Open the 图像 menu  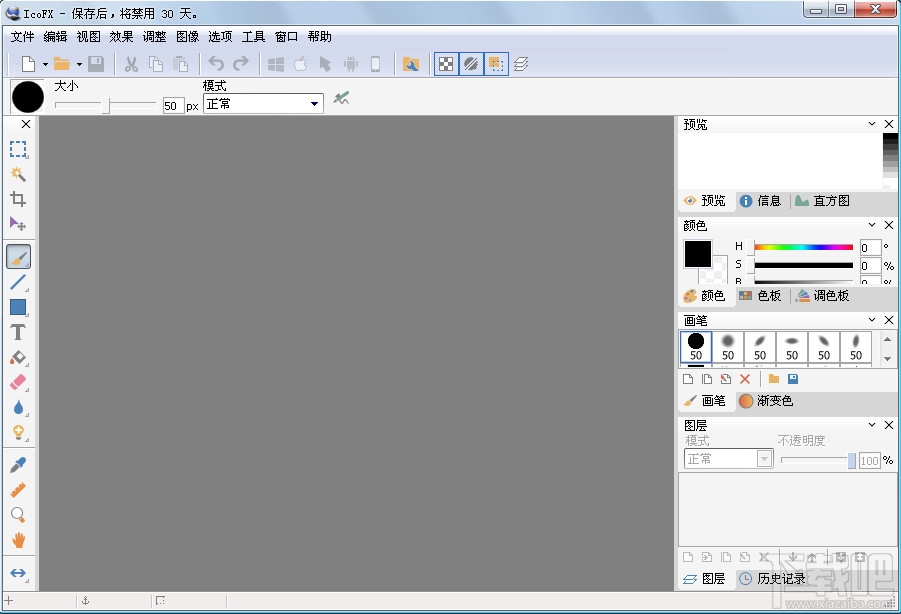pyautogui.click(x=187, y=37)
